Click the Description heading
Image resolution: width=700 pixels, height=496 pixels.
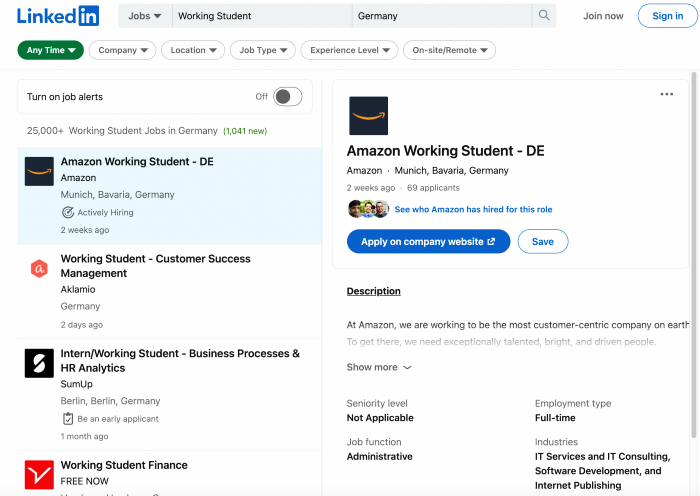374,291
